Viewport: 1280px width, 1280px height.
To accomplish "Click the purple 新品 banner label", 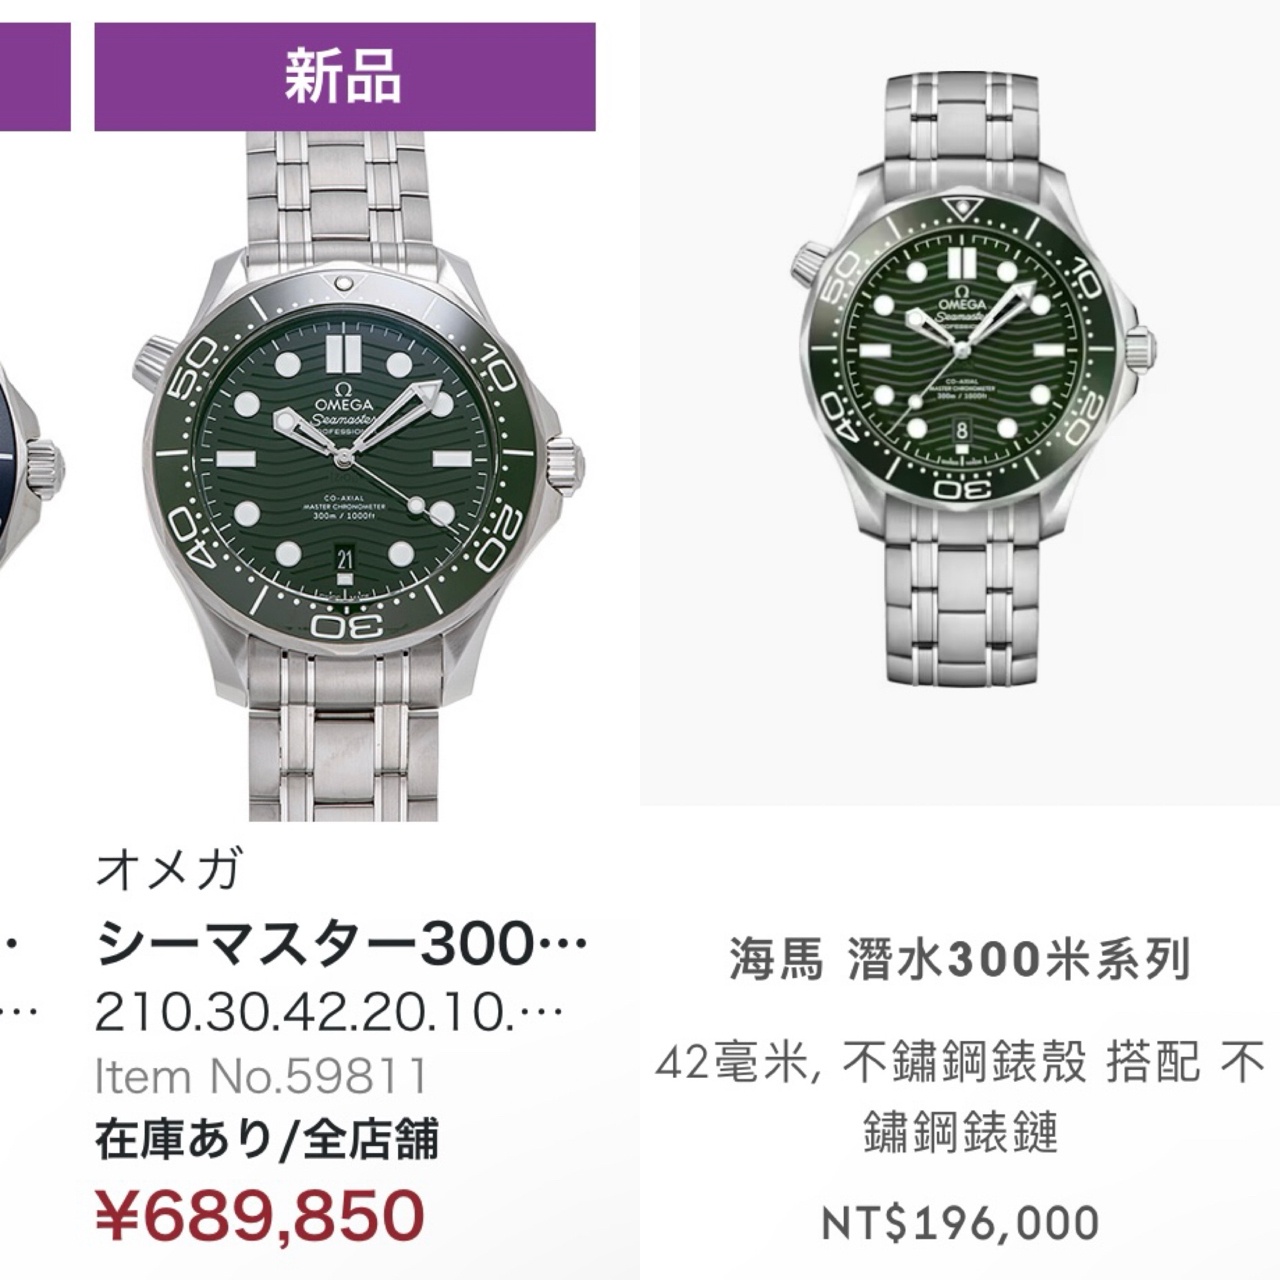I will 345,77.
